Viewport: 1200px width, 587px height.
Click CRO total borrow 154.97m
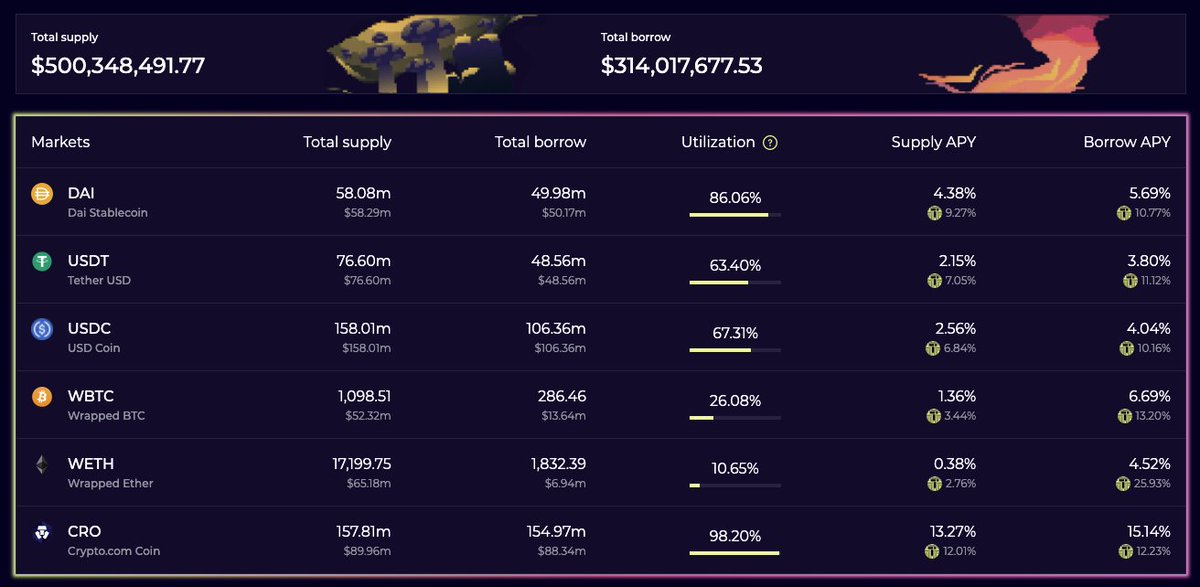coord(556,531)
